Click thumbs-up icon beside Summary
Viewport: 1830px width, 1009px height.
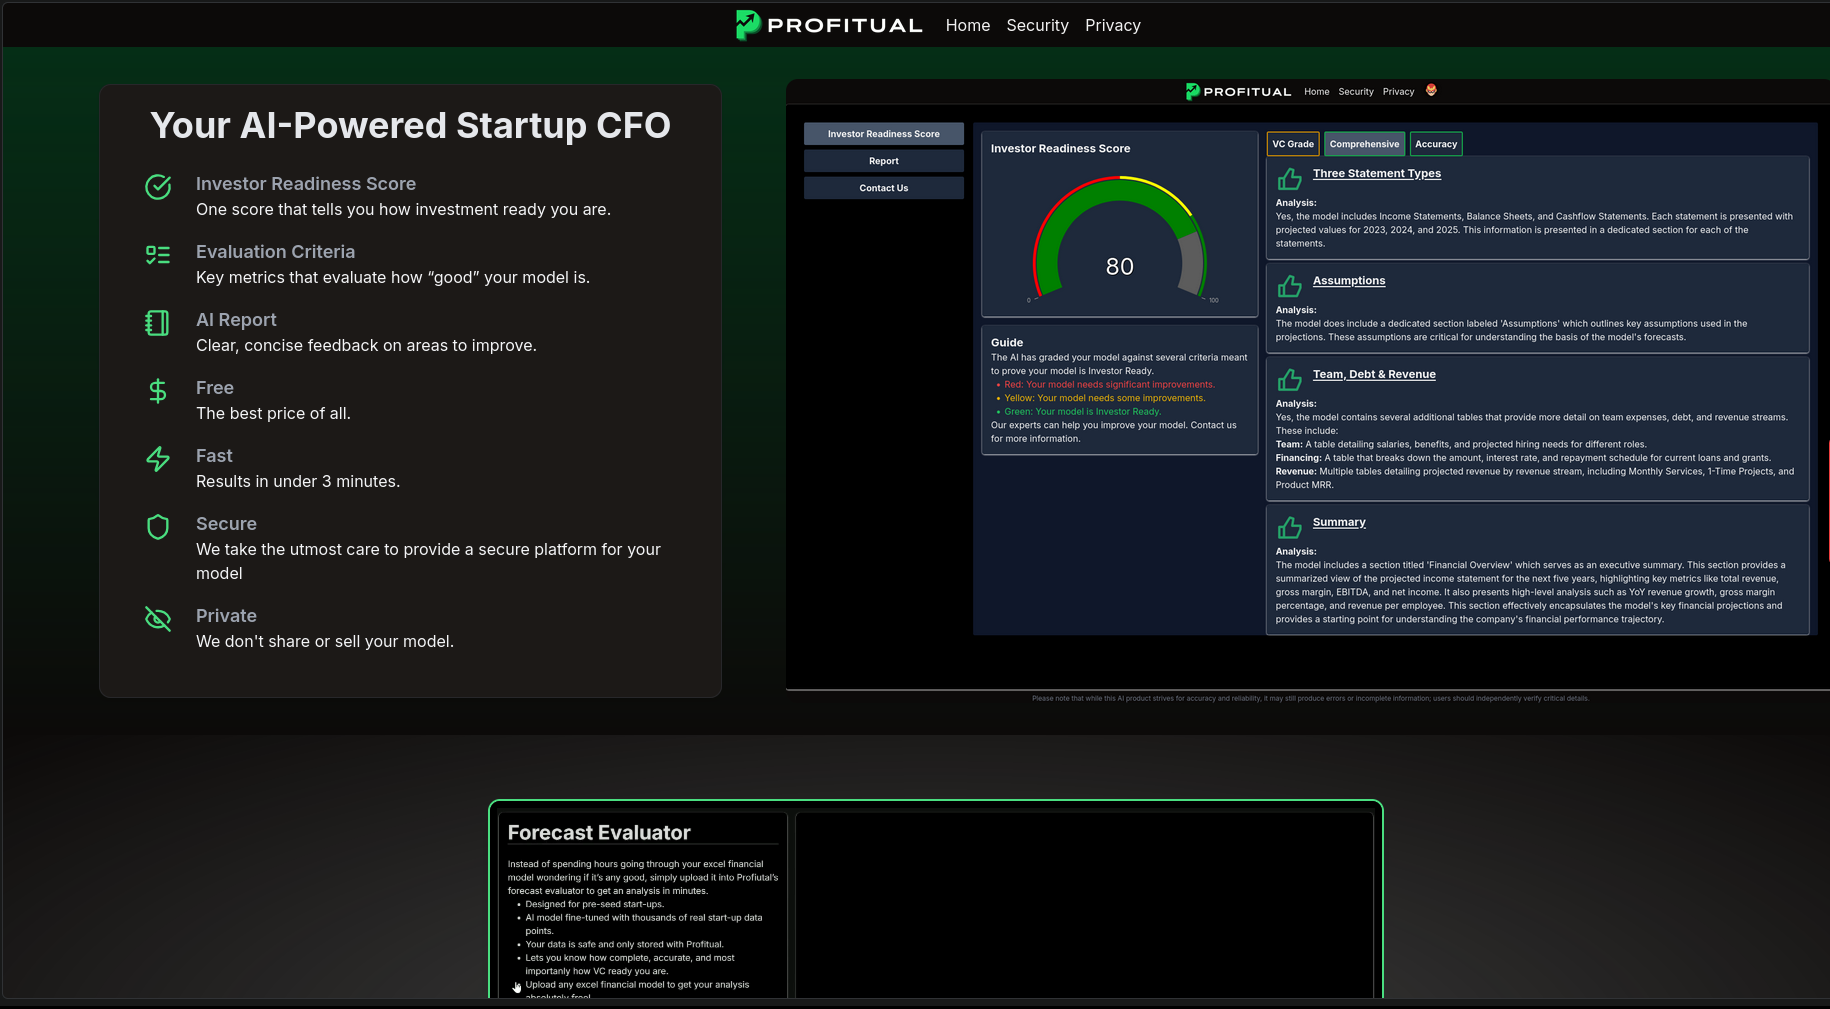[1290, 528]
